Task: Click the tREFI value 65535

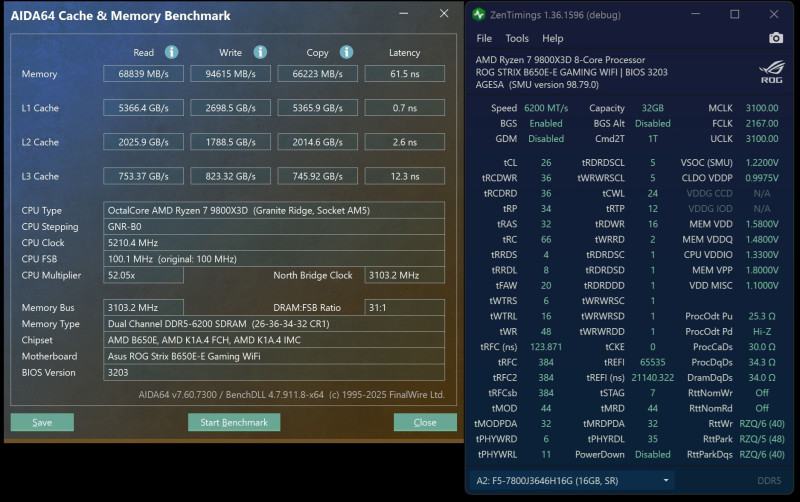Action: pos(653,362)
